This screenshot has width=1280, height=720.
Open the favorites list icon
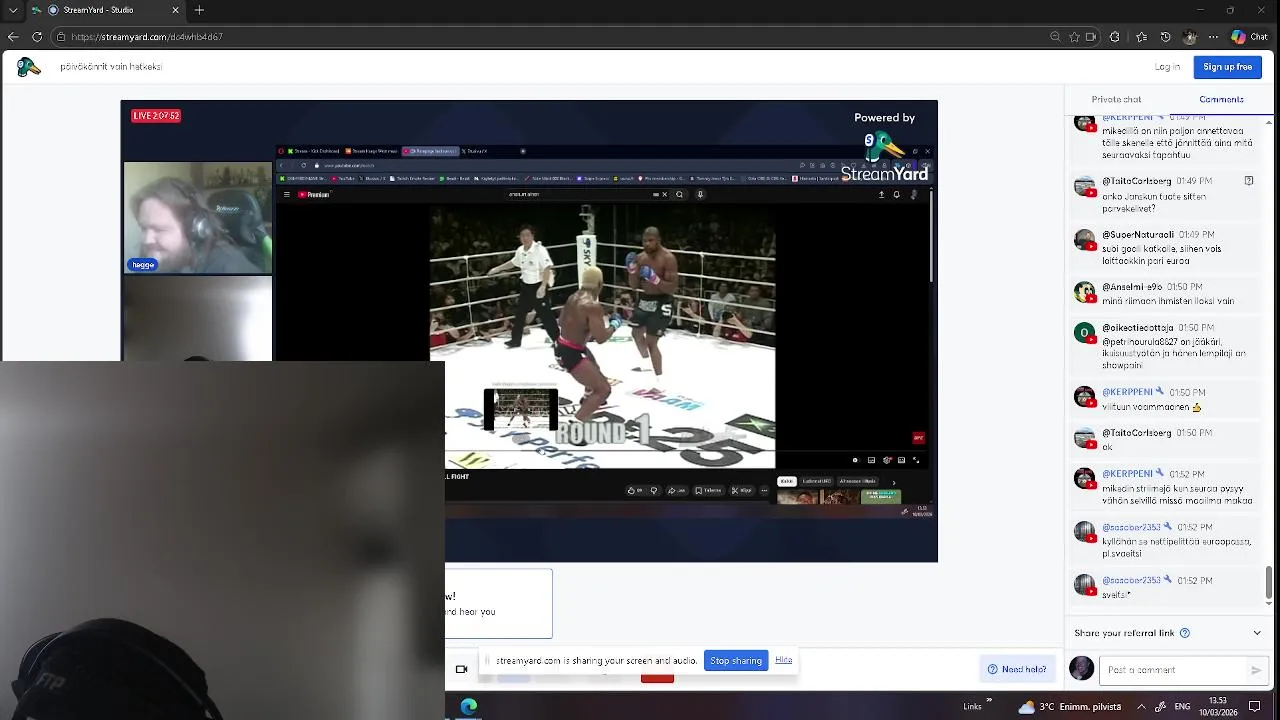click(x=1141, y=37)
